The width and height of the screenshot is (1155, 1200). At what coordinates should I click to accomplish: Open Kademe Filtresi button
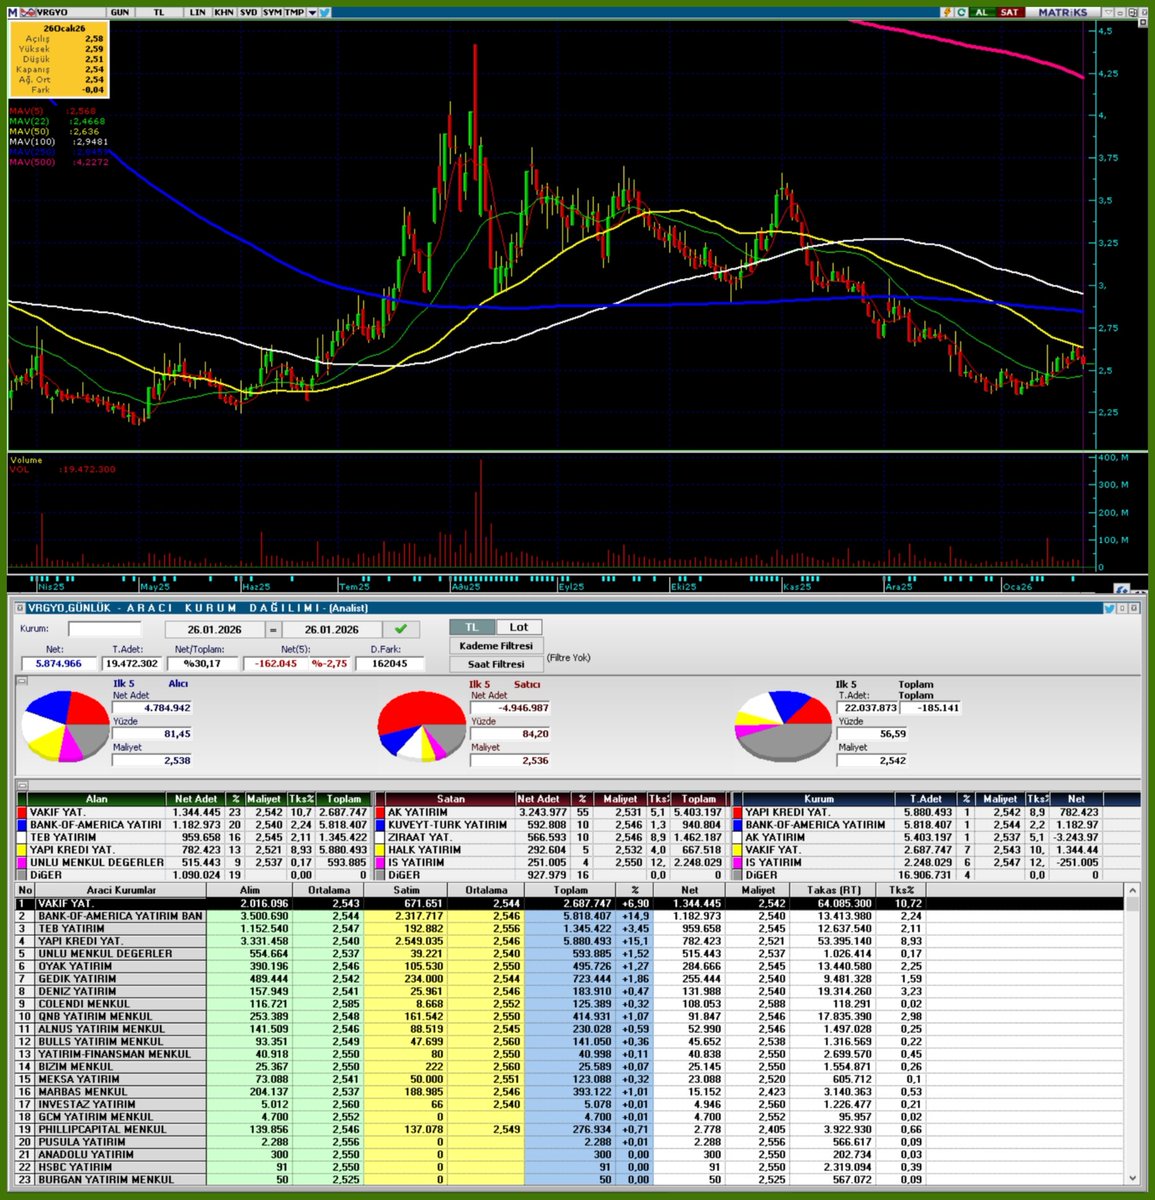pos(495,646)
